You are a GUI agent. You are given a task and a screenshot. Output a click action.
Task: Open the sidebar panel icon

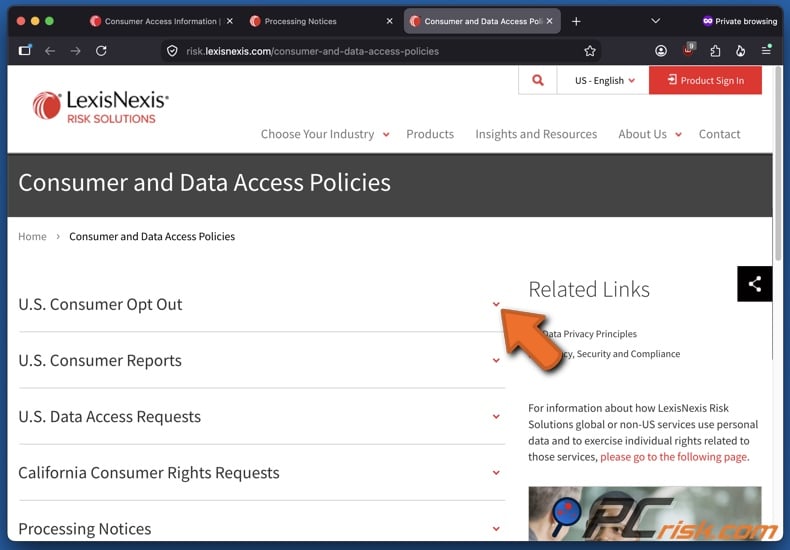[25, 50]
